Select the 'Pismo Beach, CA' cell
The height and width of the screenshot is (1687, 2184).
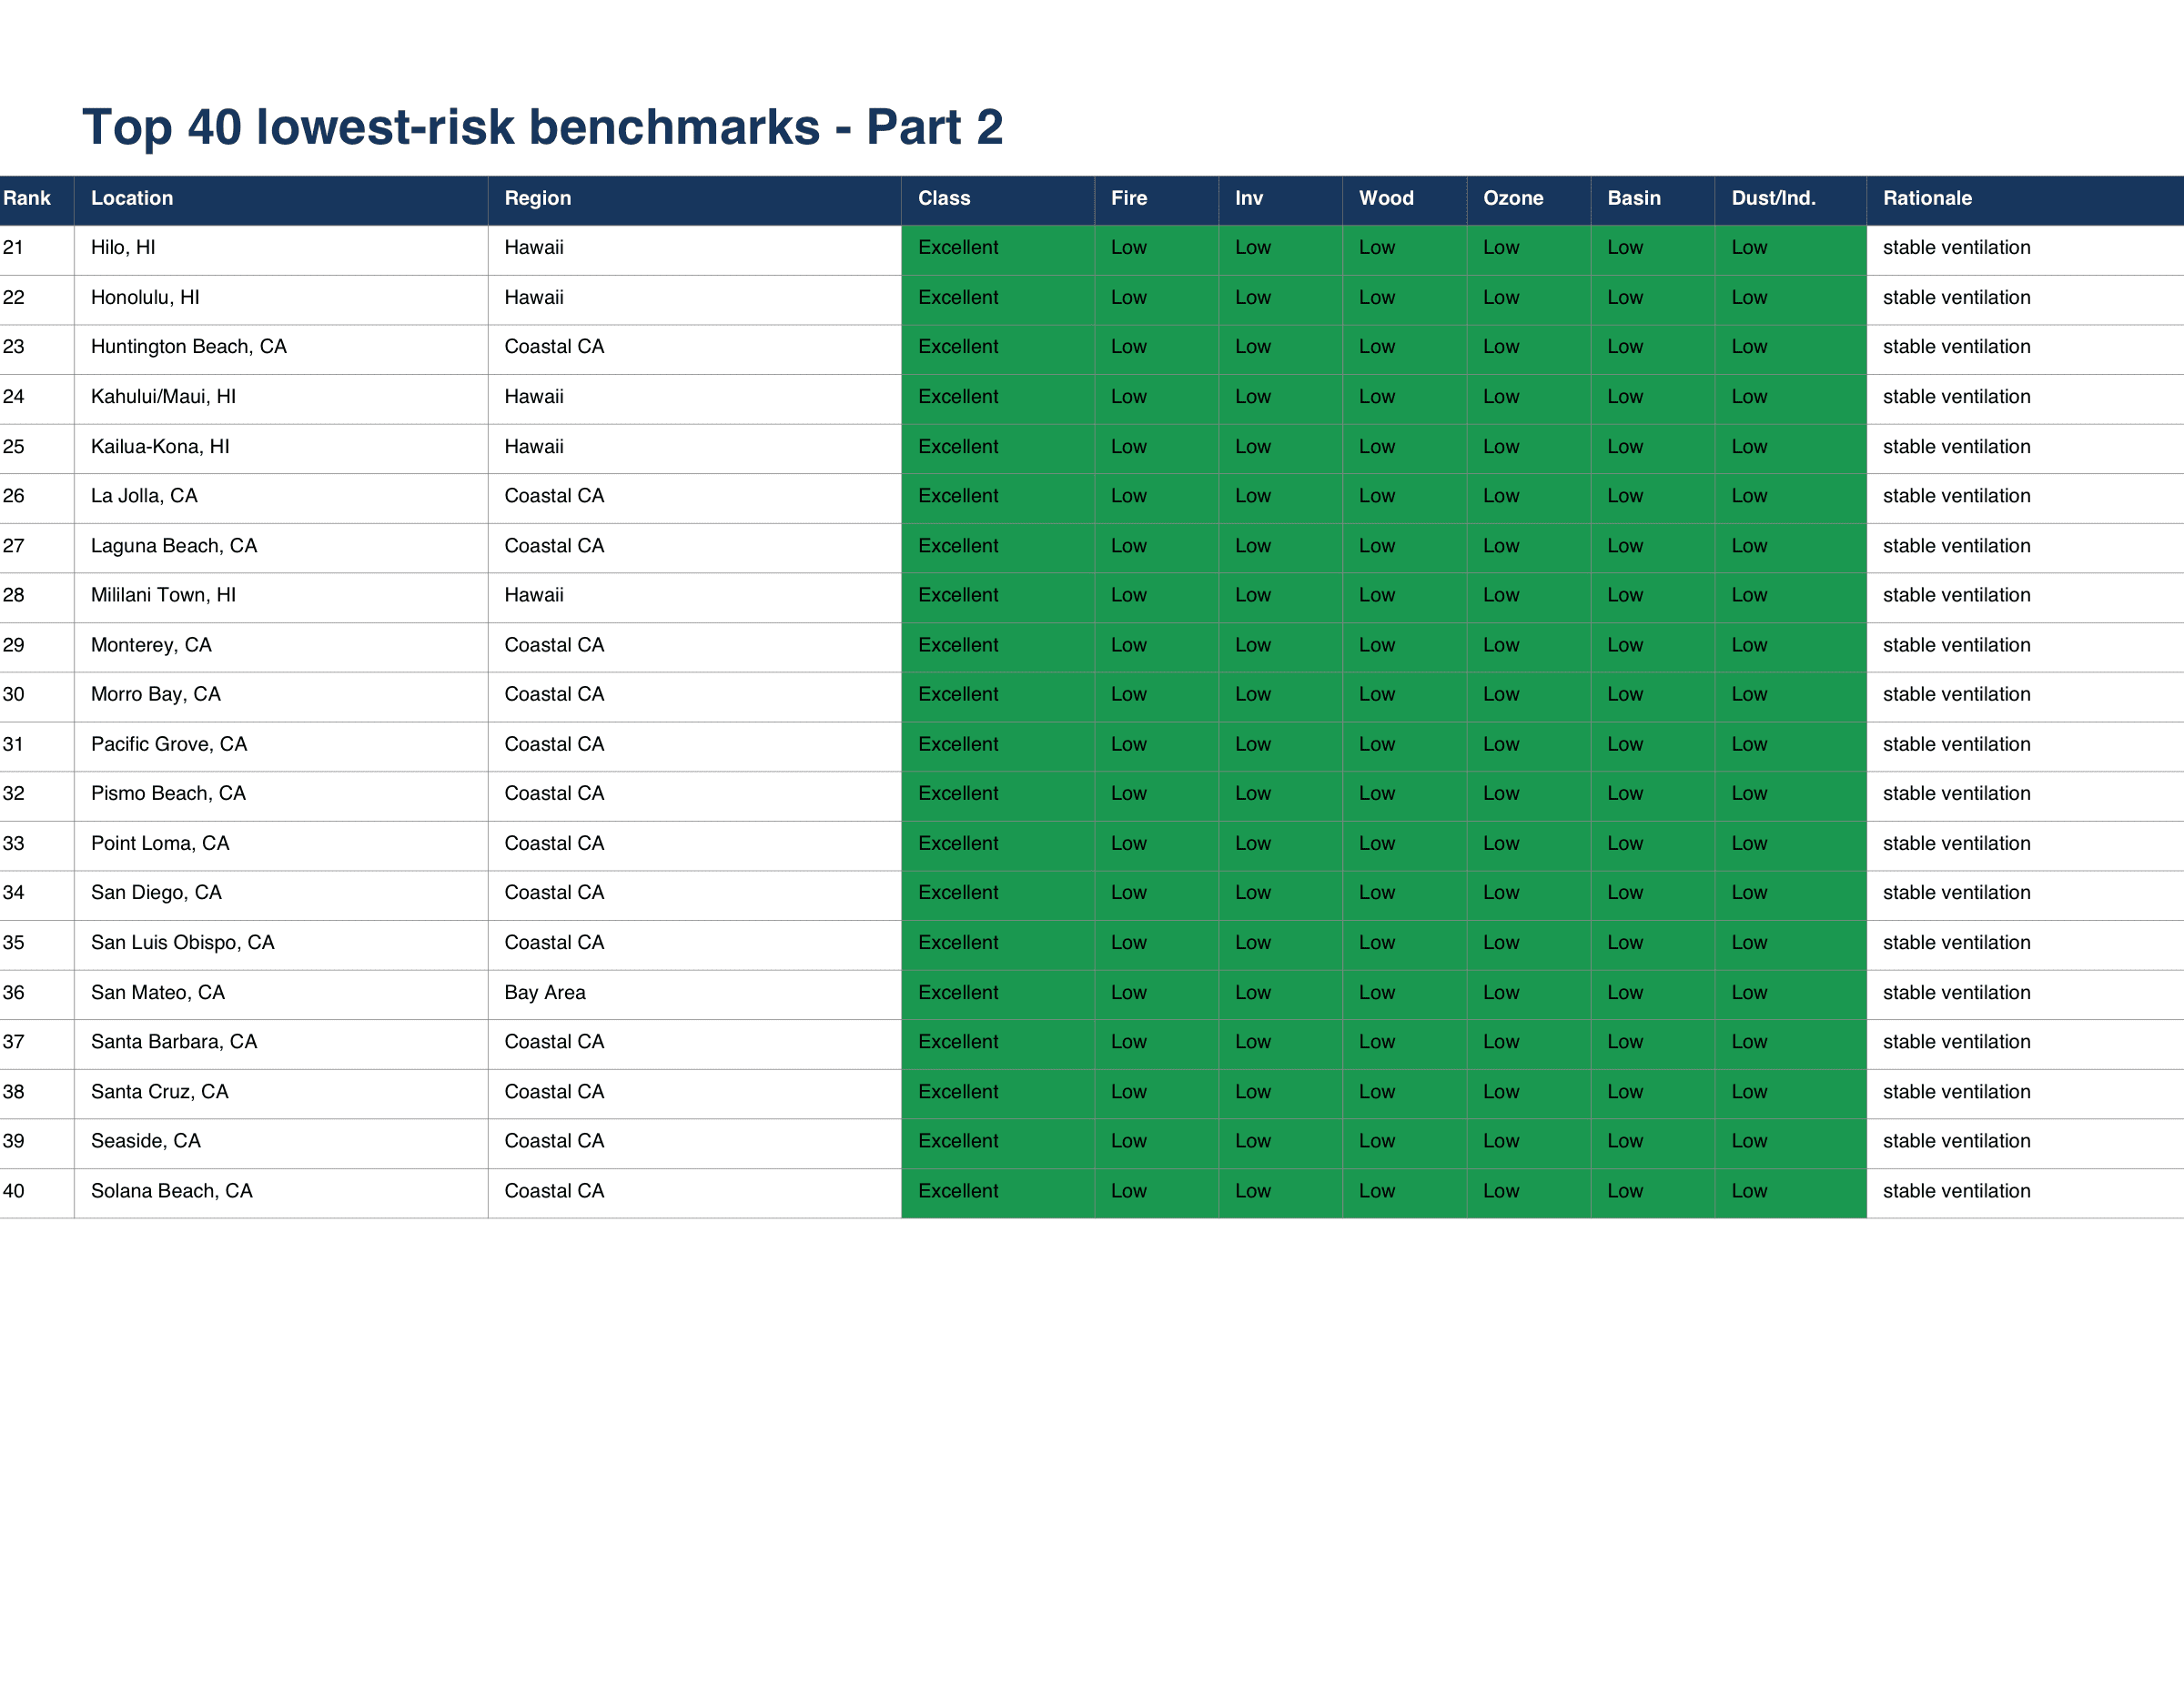point(281,795)
